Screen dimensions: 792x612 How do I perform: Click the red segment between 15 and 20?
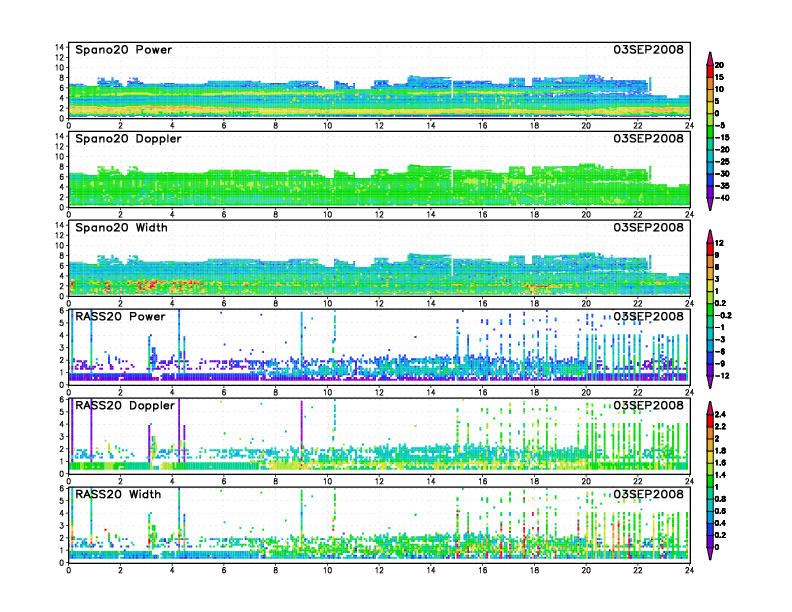710,71
